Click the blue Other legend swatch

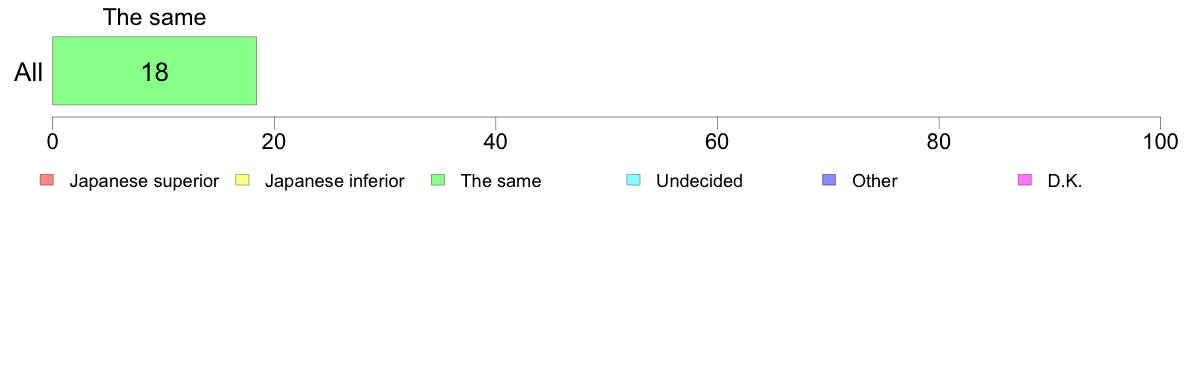(x=830, y=180)
